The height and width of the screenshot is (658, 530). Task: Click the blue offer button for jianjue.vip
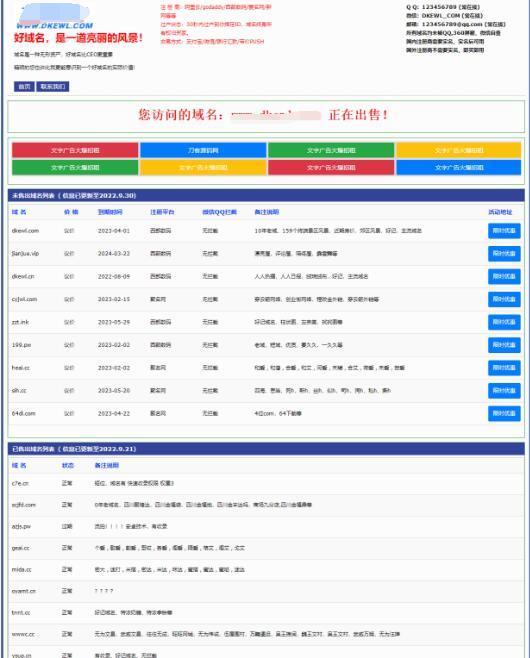[504, 253]
